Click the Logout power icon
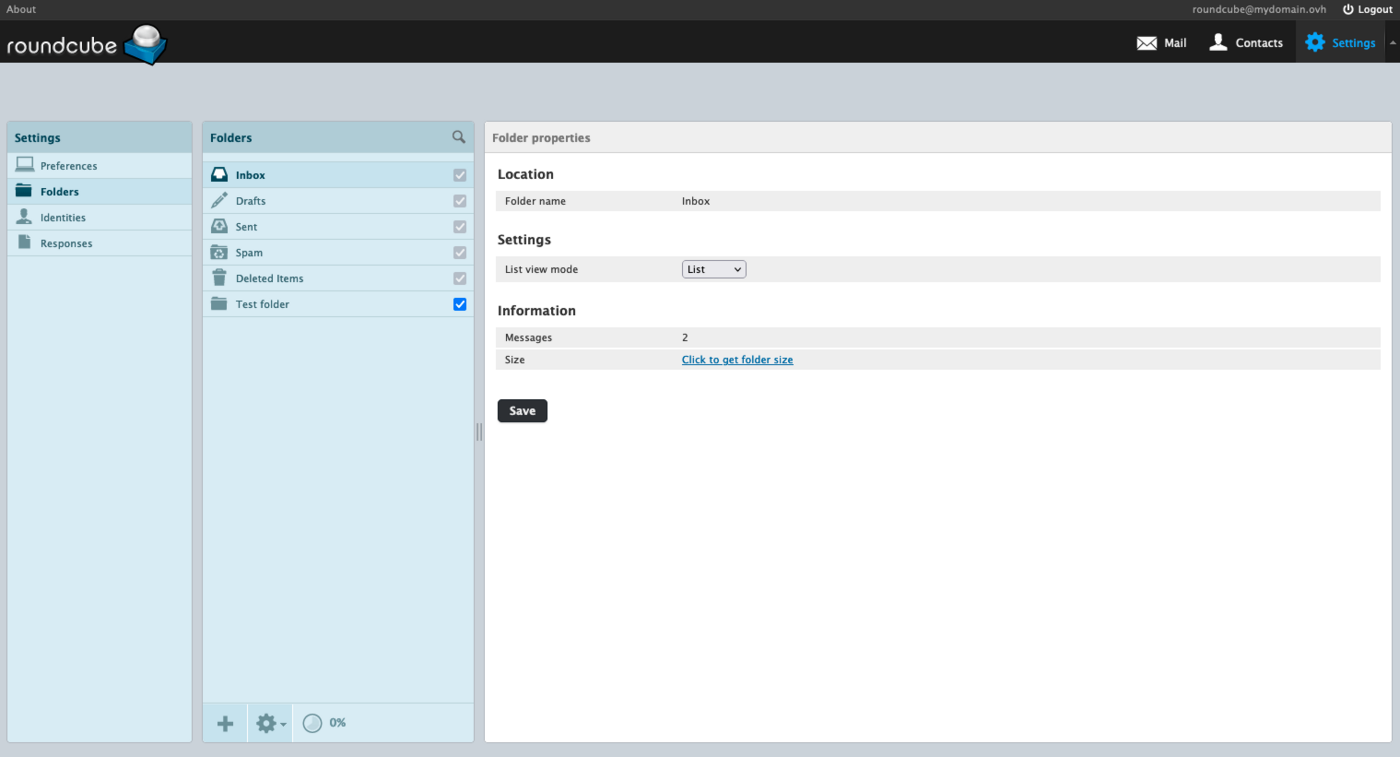 (x=1348, y=9)
